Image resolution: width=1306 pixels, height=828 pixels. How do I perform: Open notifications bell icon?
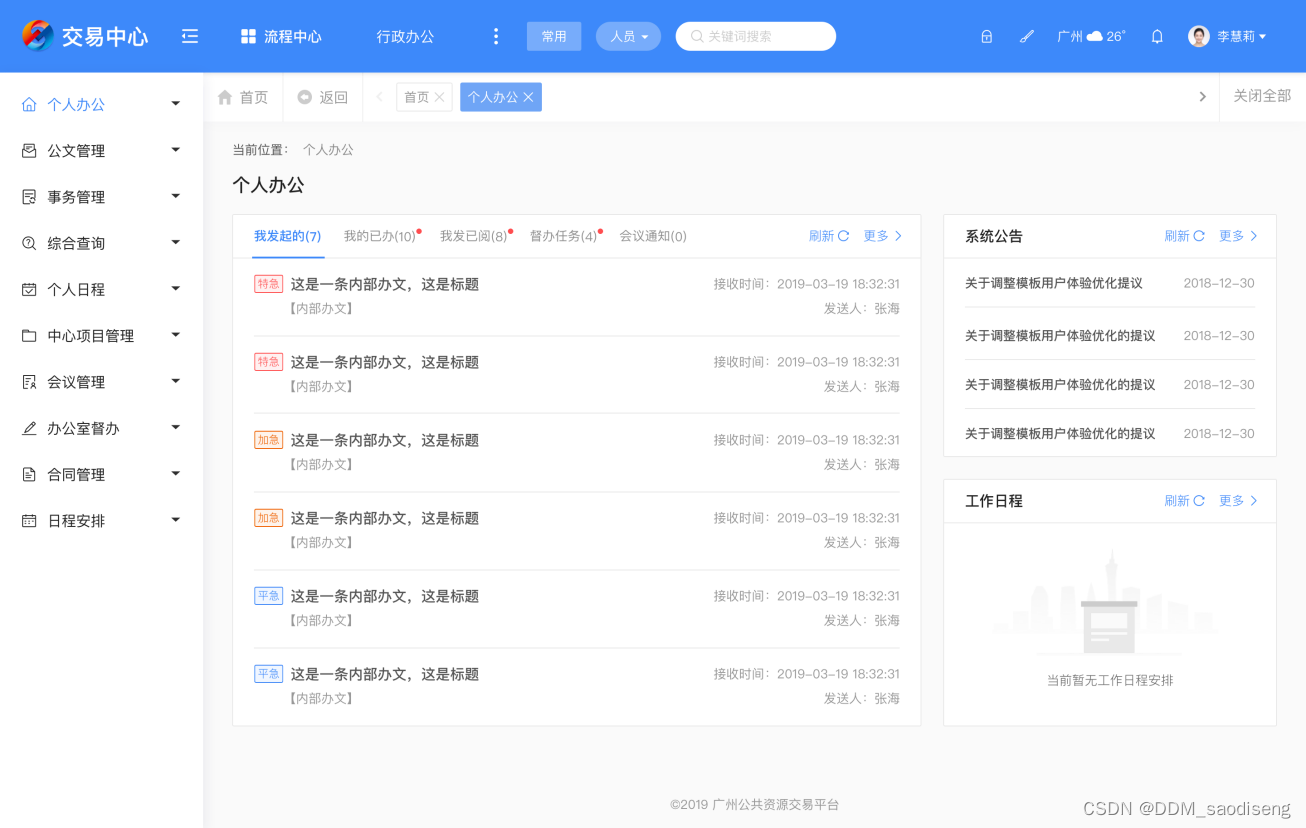(1157, 36)
